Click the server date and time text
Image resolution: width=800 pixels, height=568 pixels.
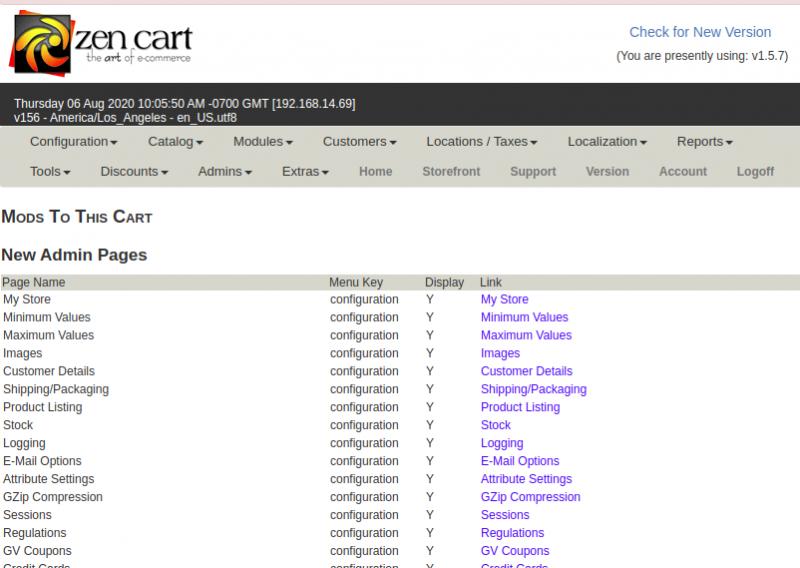185,104
